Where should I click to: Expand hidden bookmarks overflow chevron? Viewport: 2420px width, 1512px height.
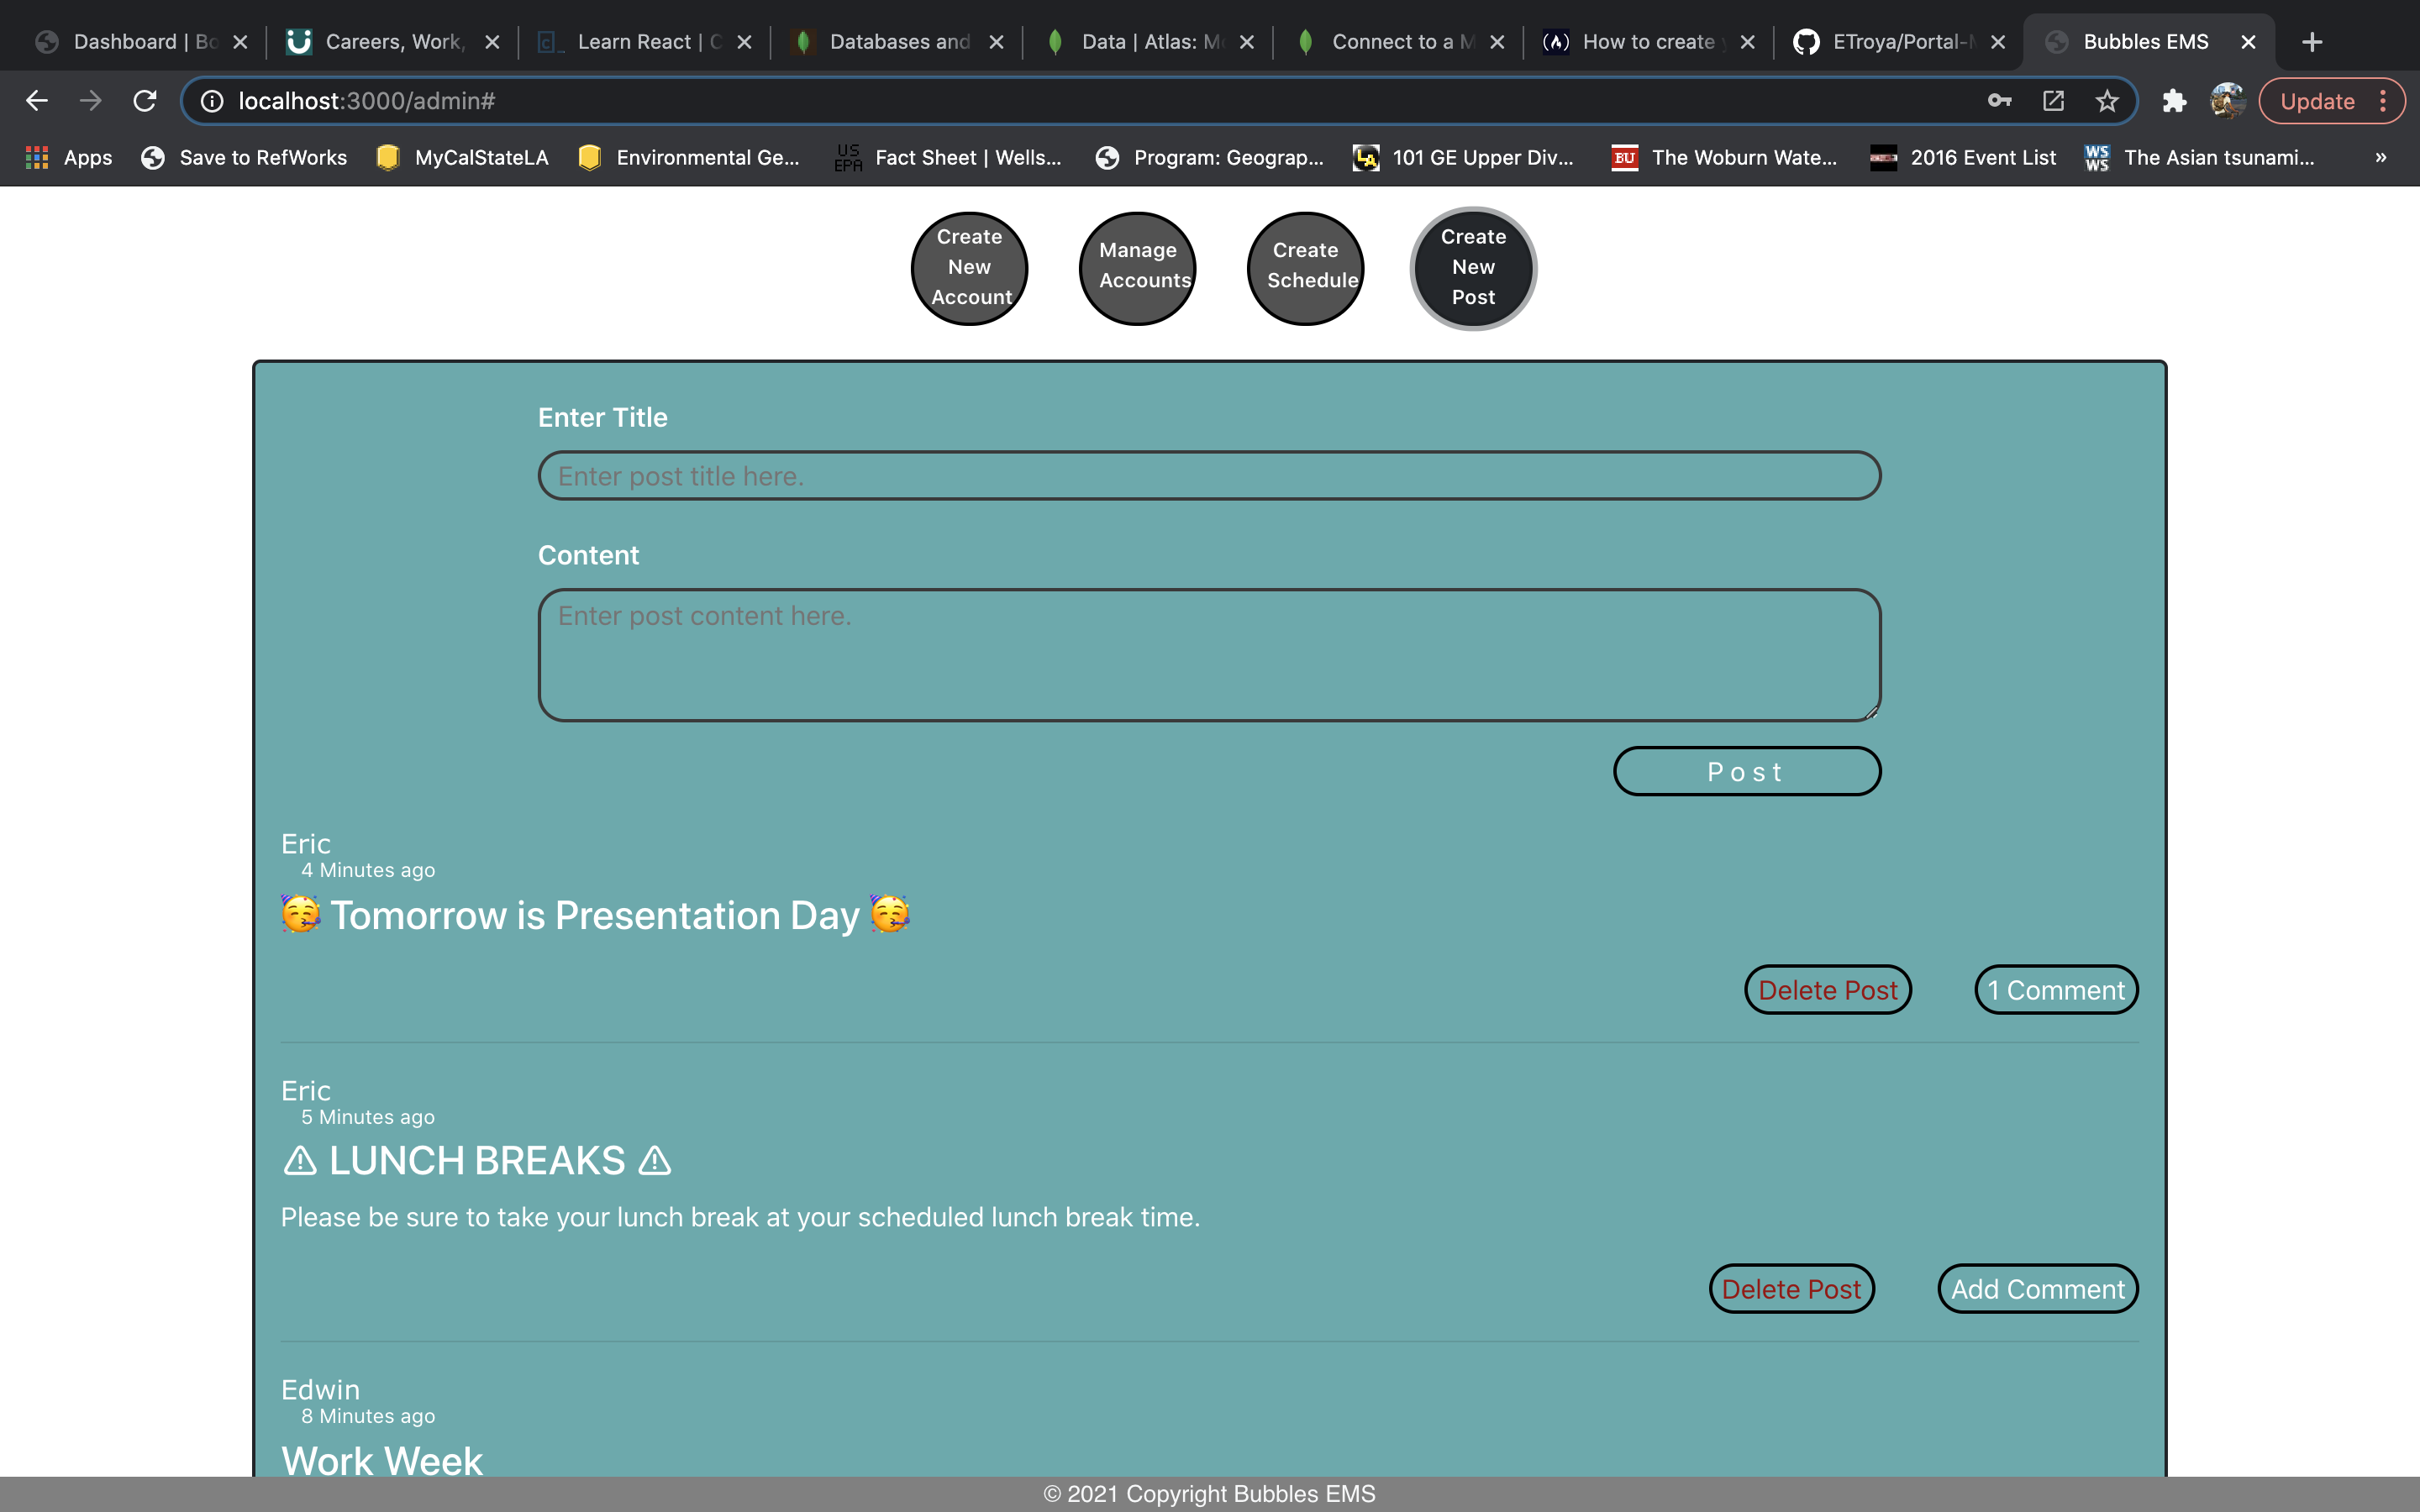tap(2381, 157)
